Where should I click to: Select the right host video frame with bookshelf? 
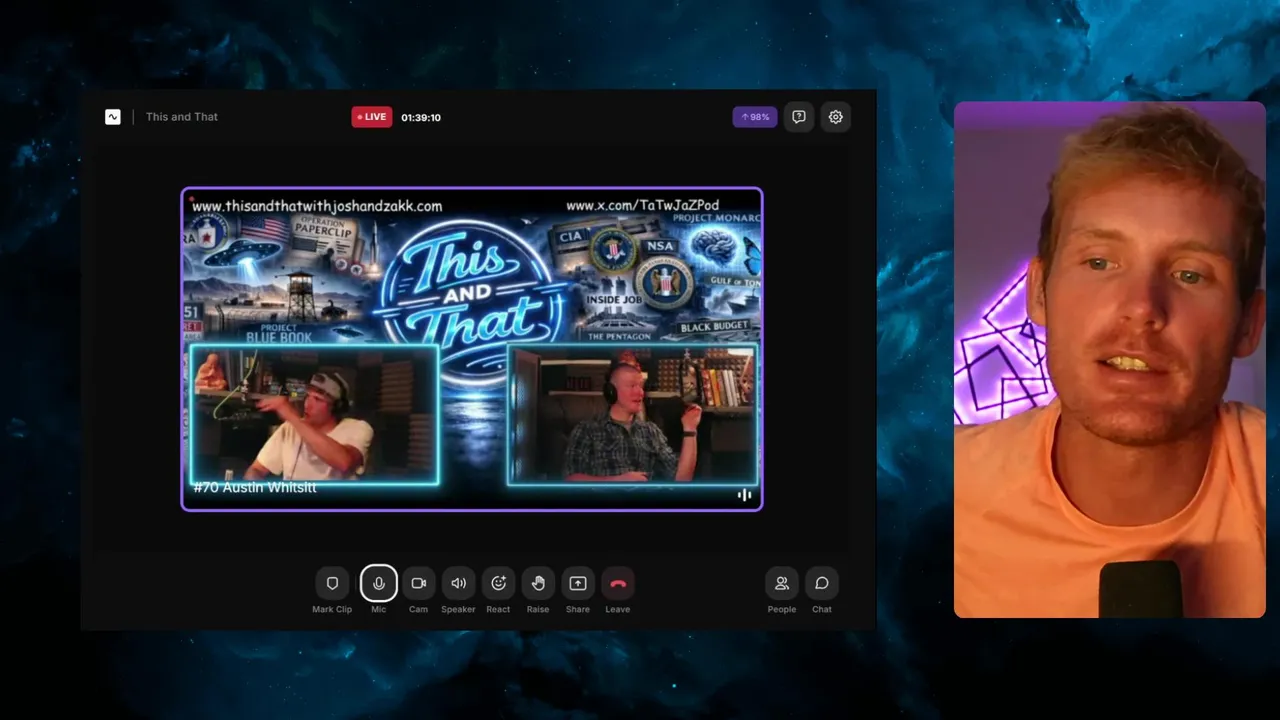coord(632,414)
